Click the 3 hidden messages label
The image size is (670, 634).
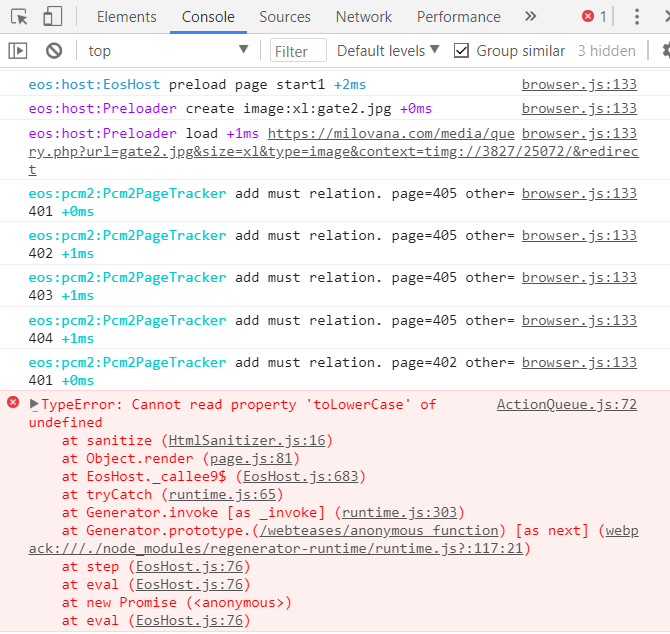click(607, 51)
